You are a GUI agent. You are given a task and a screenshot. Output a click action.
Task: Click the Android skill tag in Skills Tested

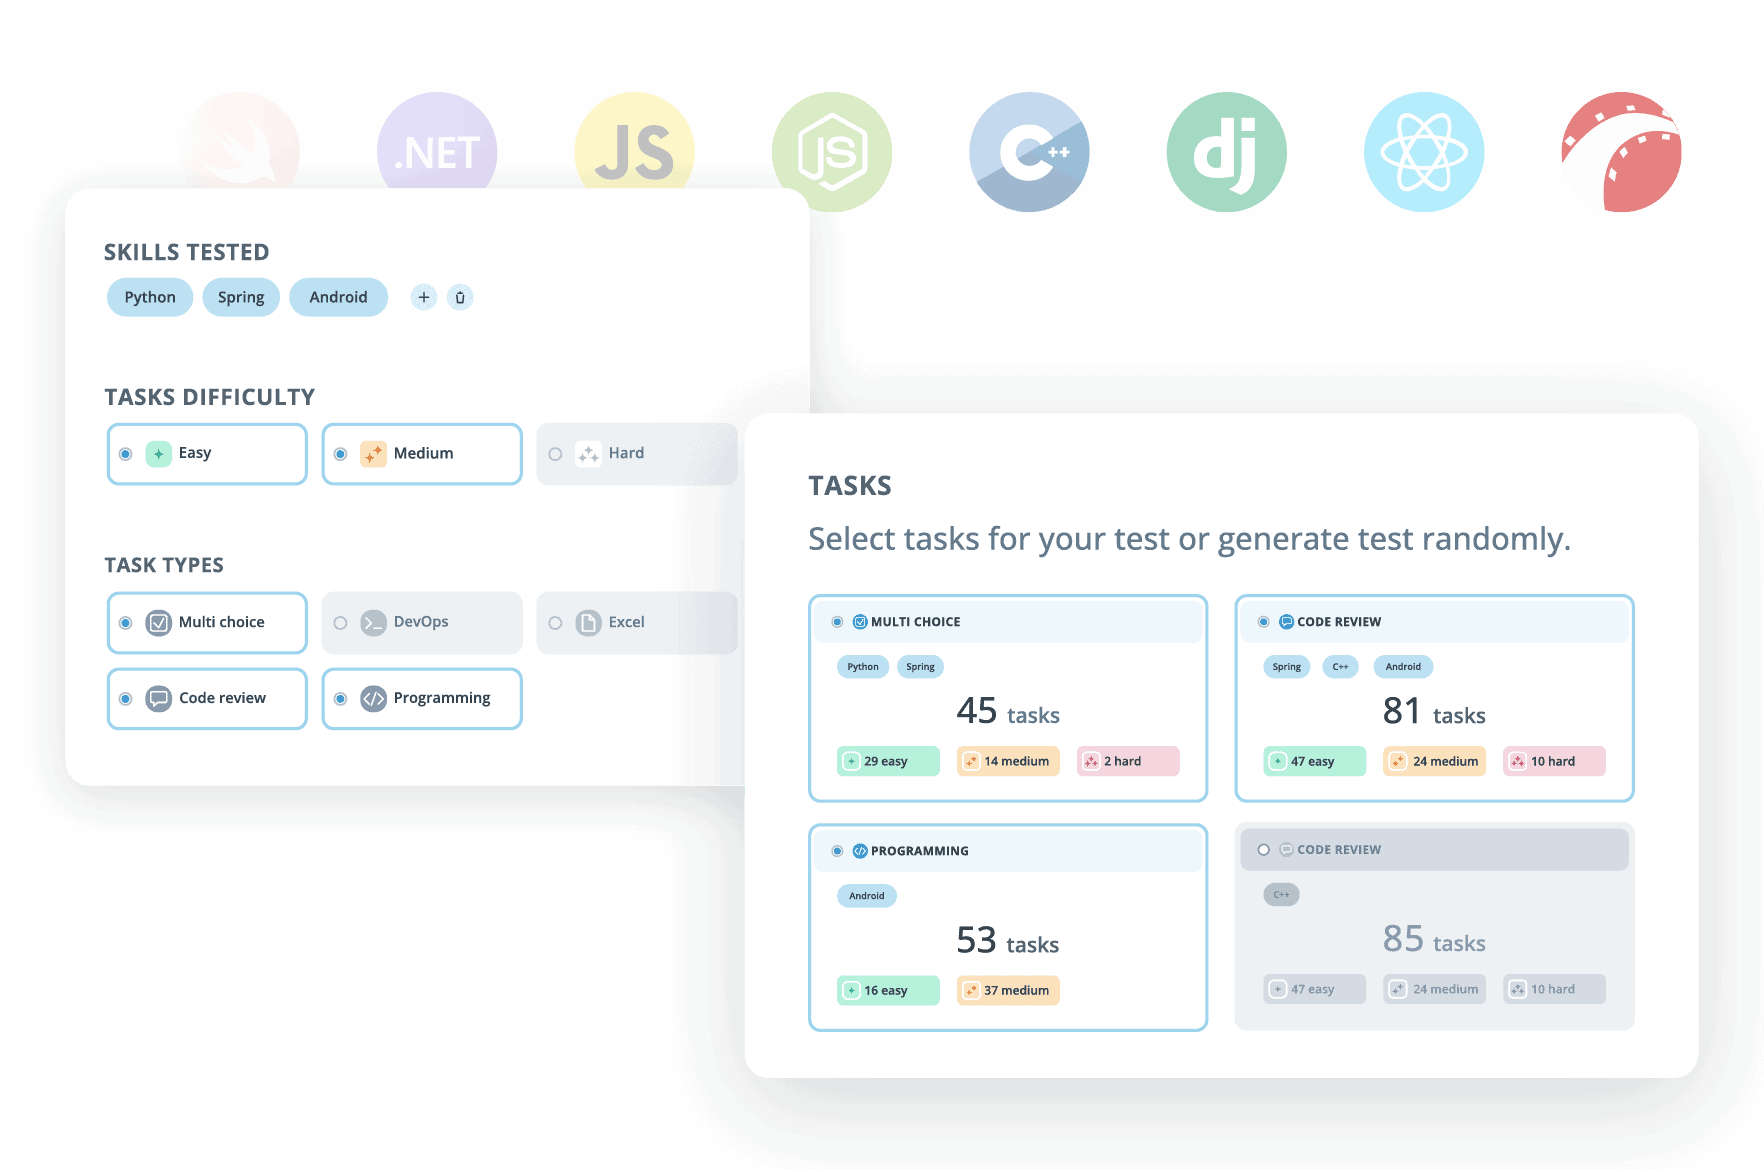338,297
